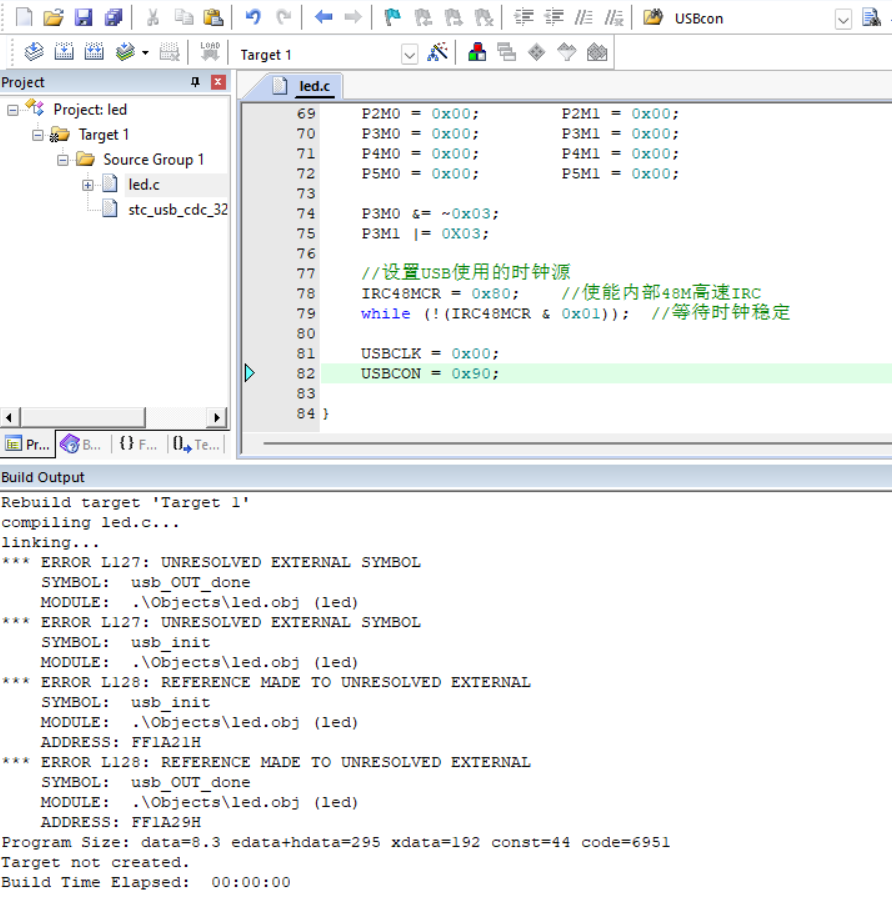892x915 pixels.
Task: Open Options for Target
Action: (438, 53)
